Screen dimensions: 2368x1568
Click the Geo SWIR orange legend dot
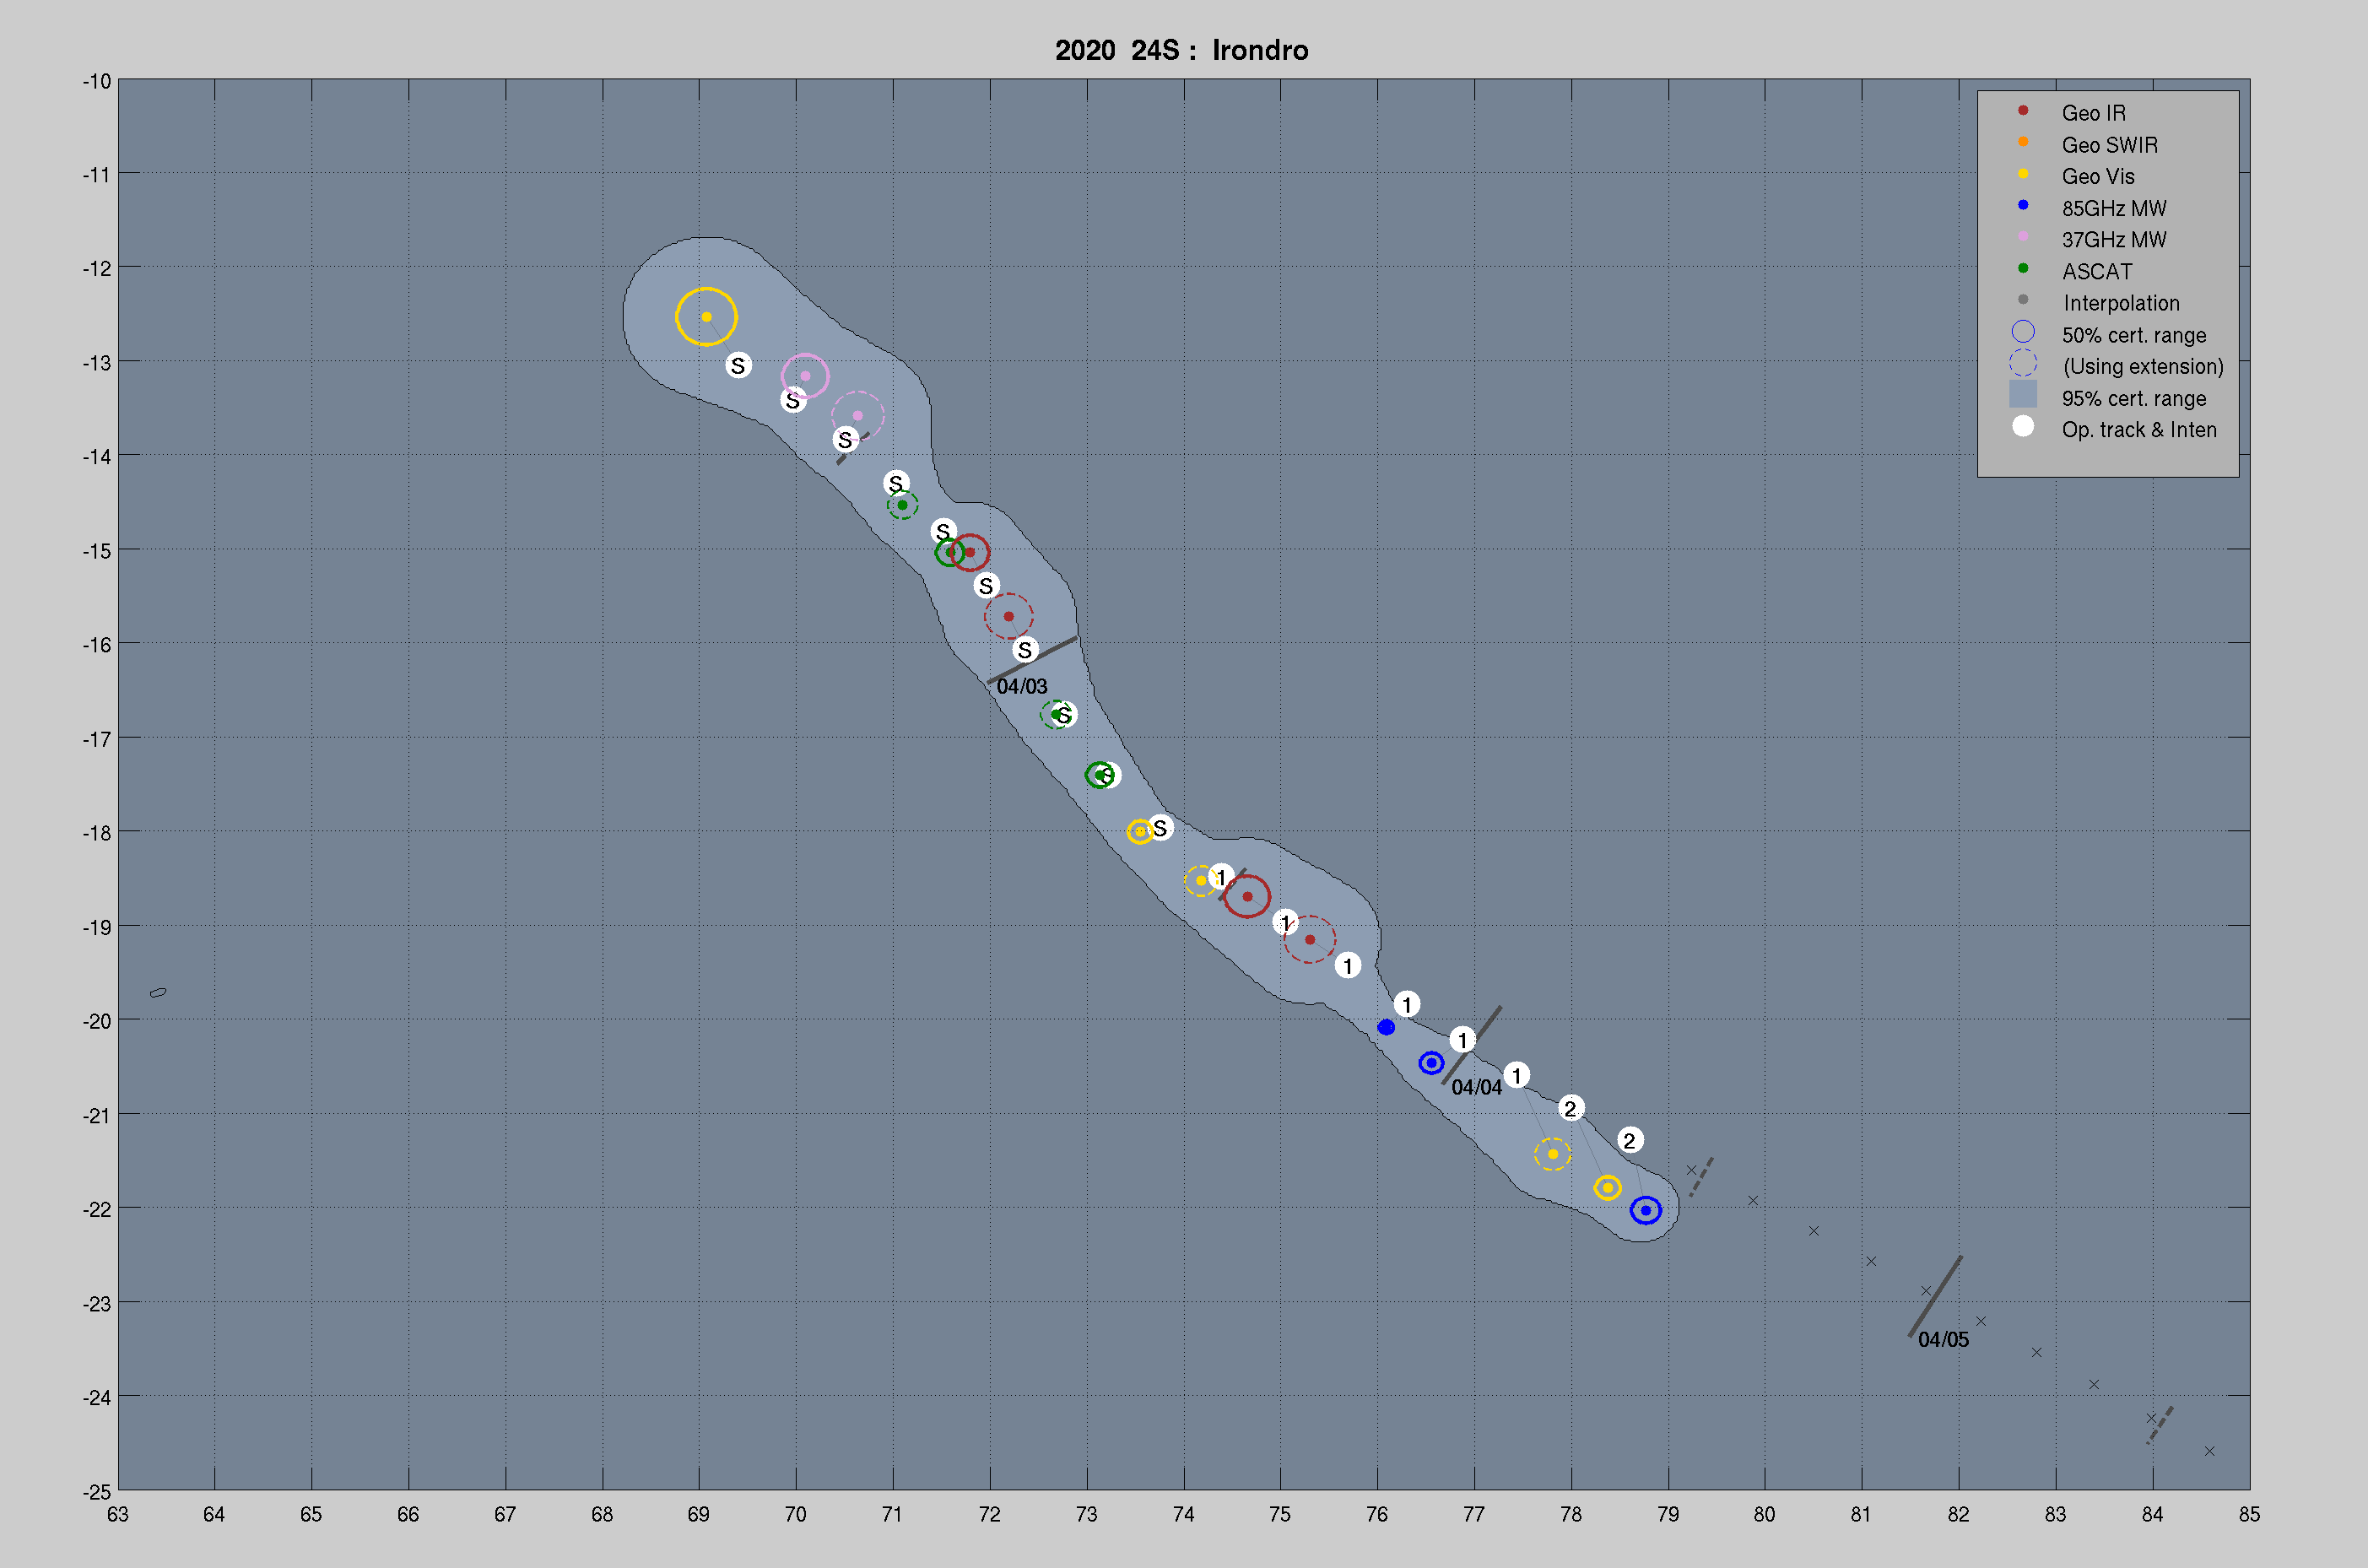(2023, 142)
